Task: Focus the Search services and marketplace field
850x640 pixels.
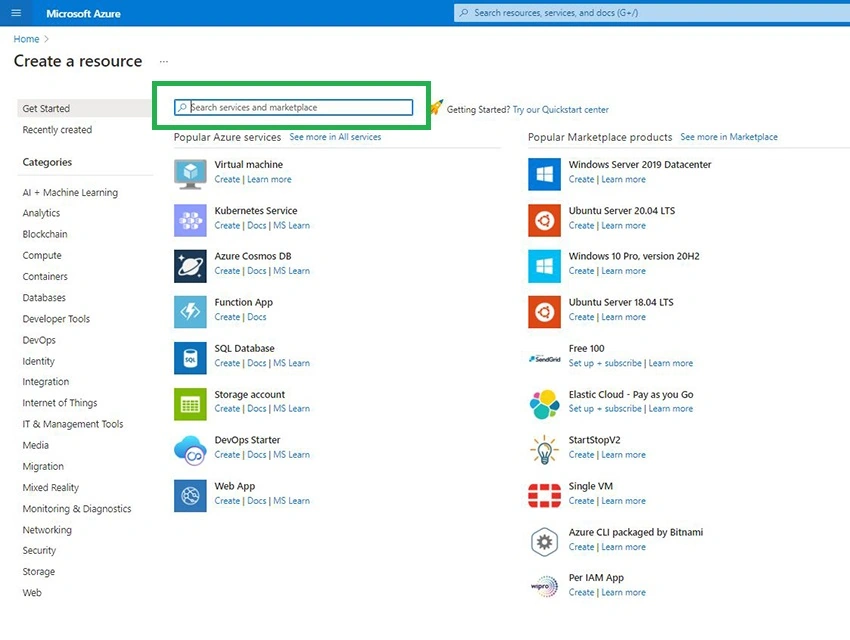Action: pos(293,107)
